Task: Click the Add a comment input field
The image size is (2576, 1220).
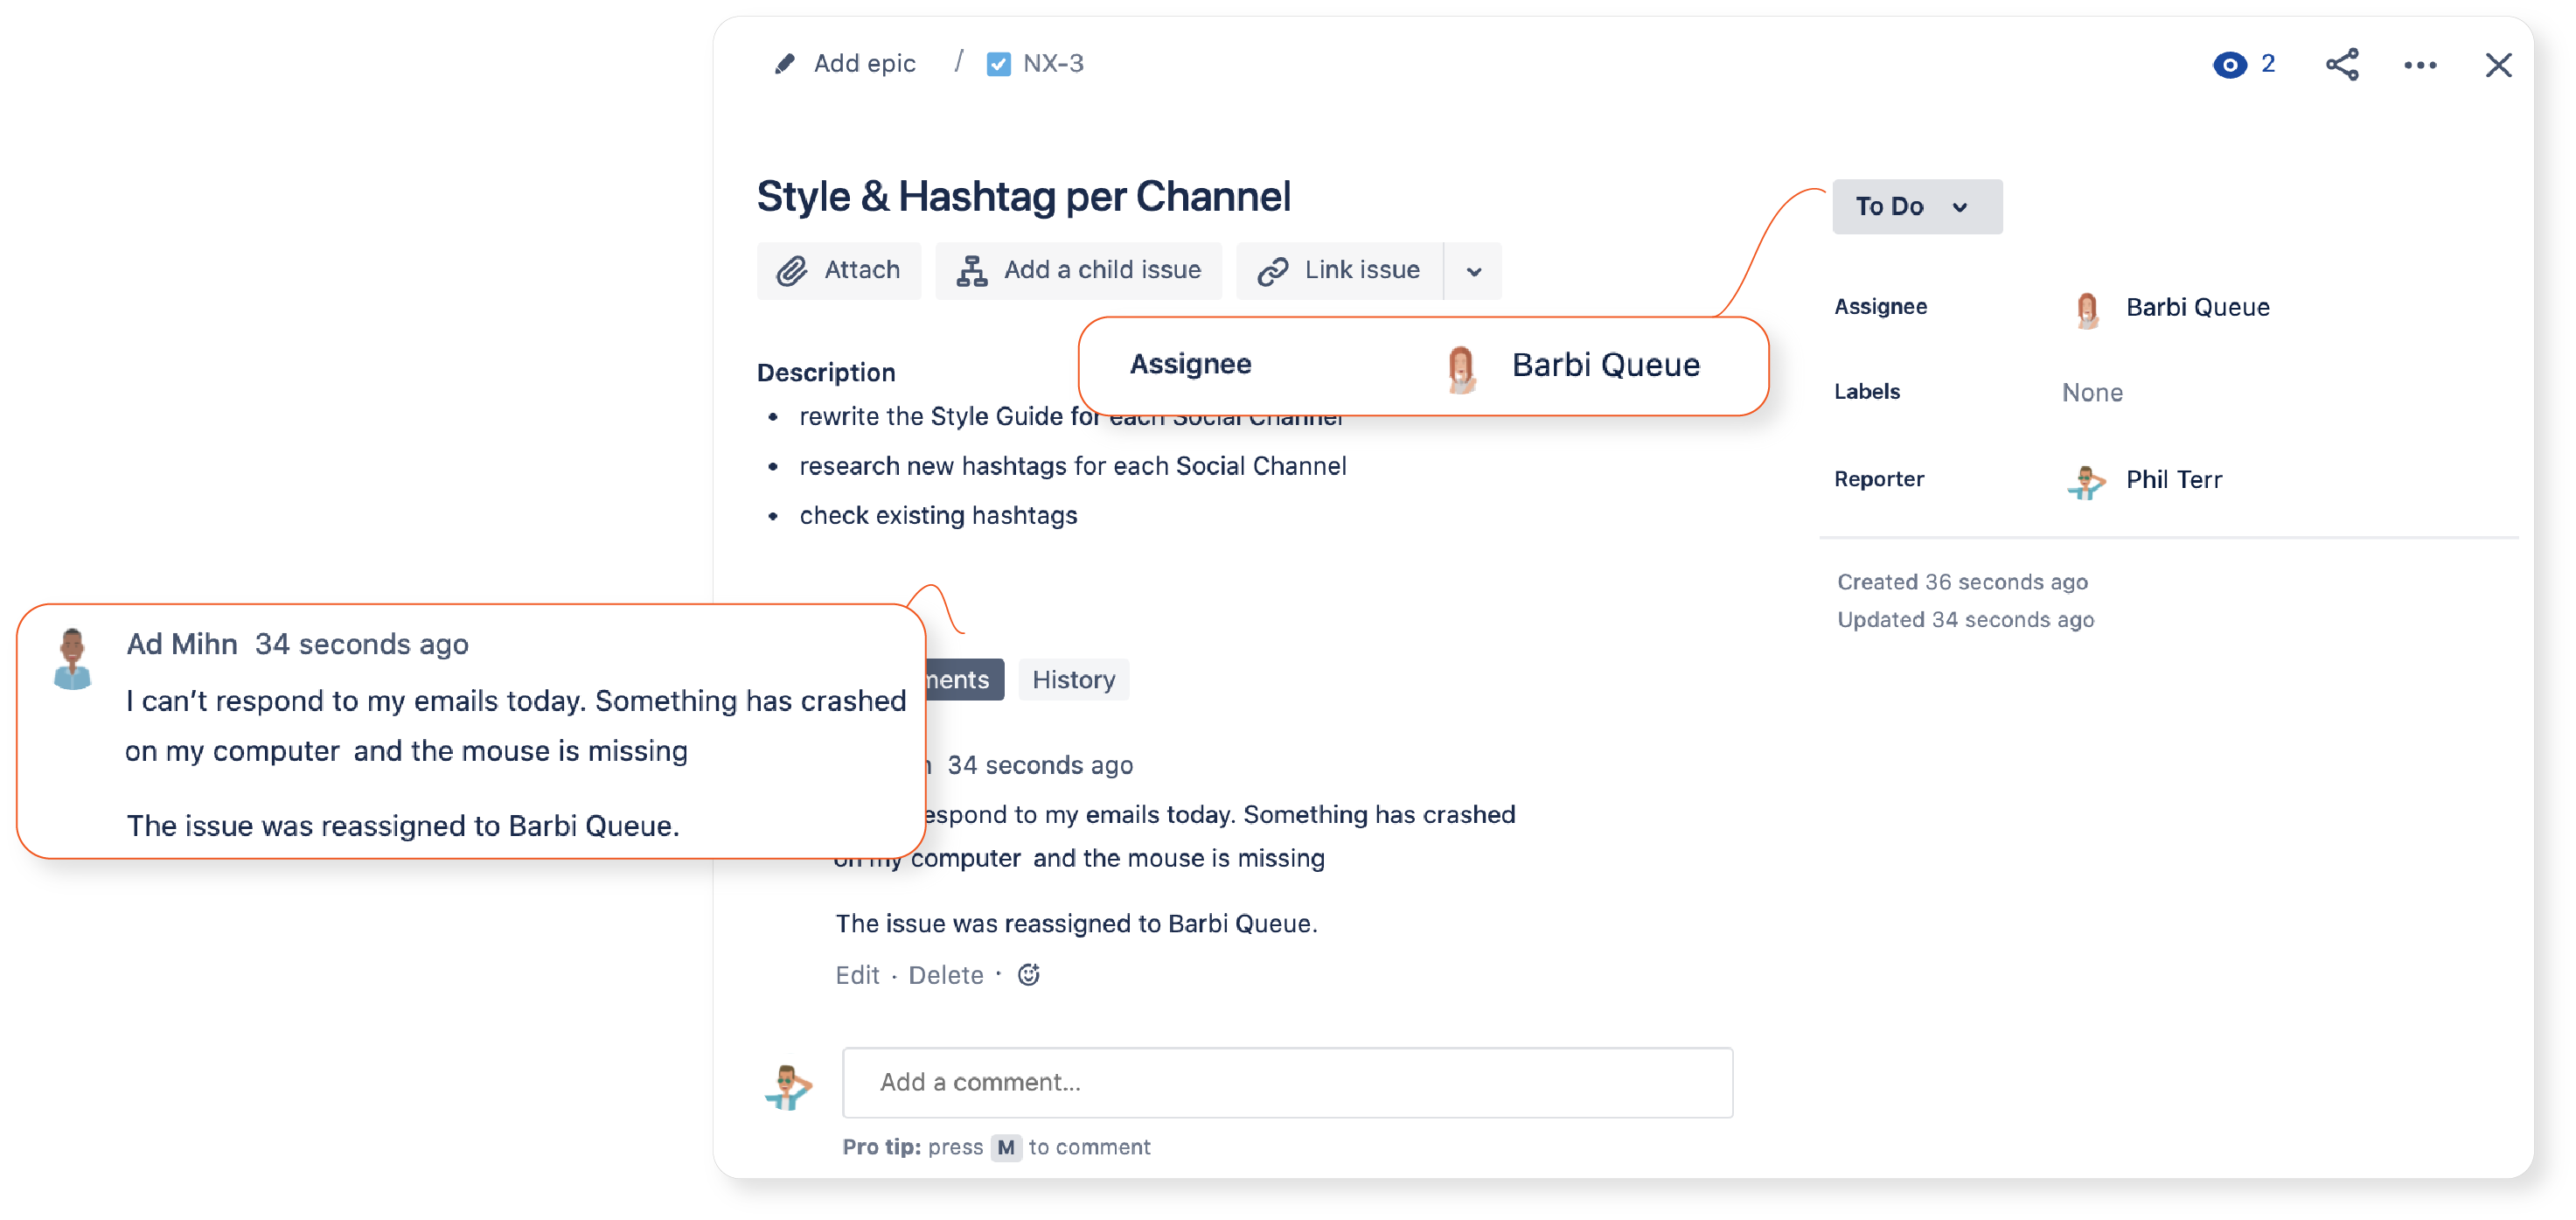Action: 1287,1082
